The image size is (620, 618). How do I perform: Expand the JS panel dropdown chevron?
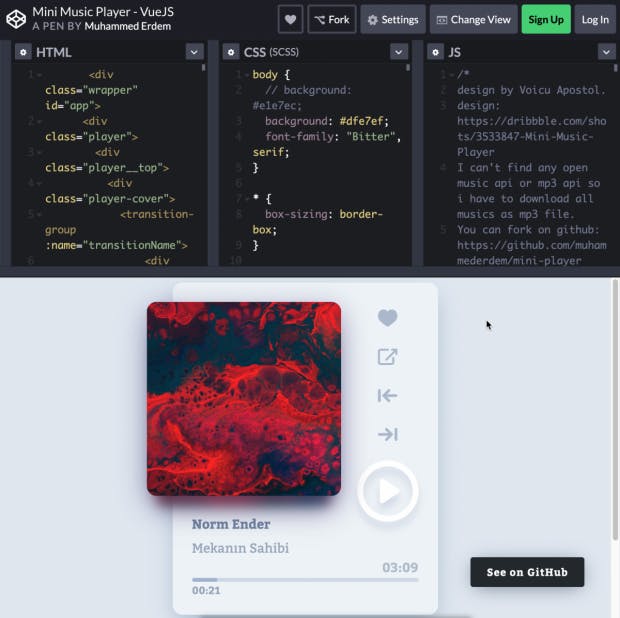(x=606, y=52)
